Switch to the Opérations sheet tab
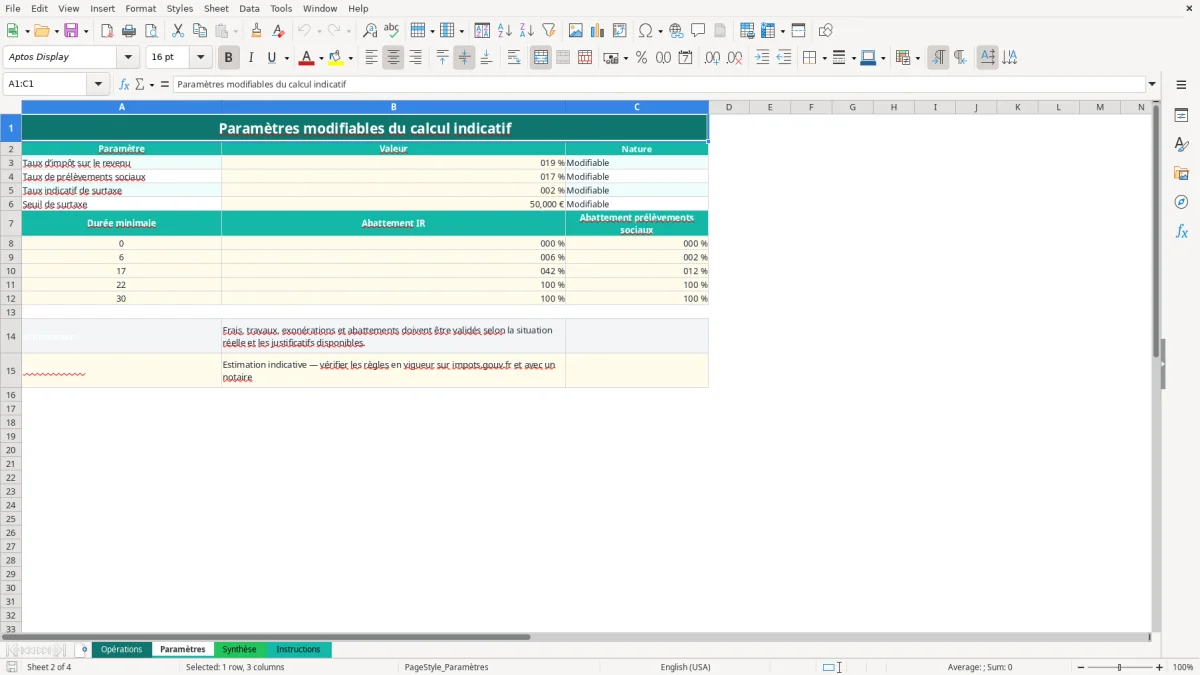 [122, 650]
